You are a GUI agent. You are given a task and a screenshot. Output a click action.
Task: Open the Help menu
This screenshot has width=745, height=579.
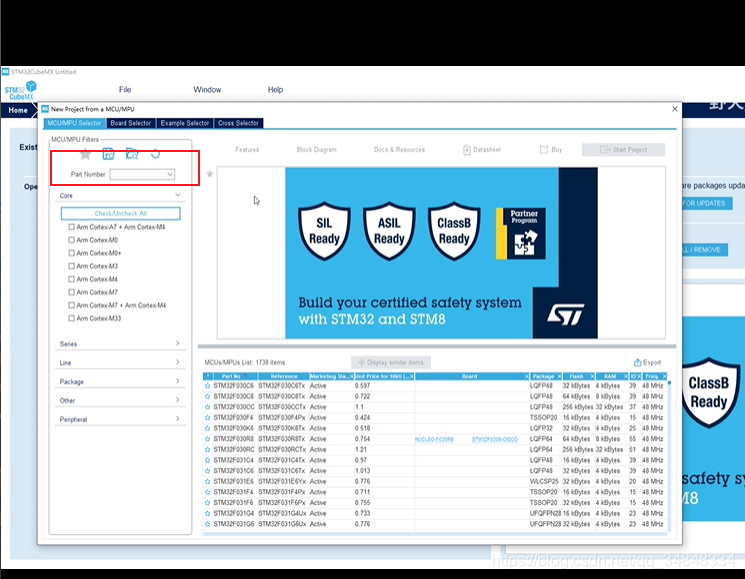[x=275, y=89]
